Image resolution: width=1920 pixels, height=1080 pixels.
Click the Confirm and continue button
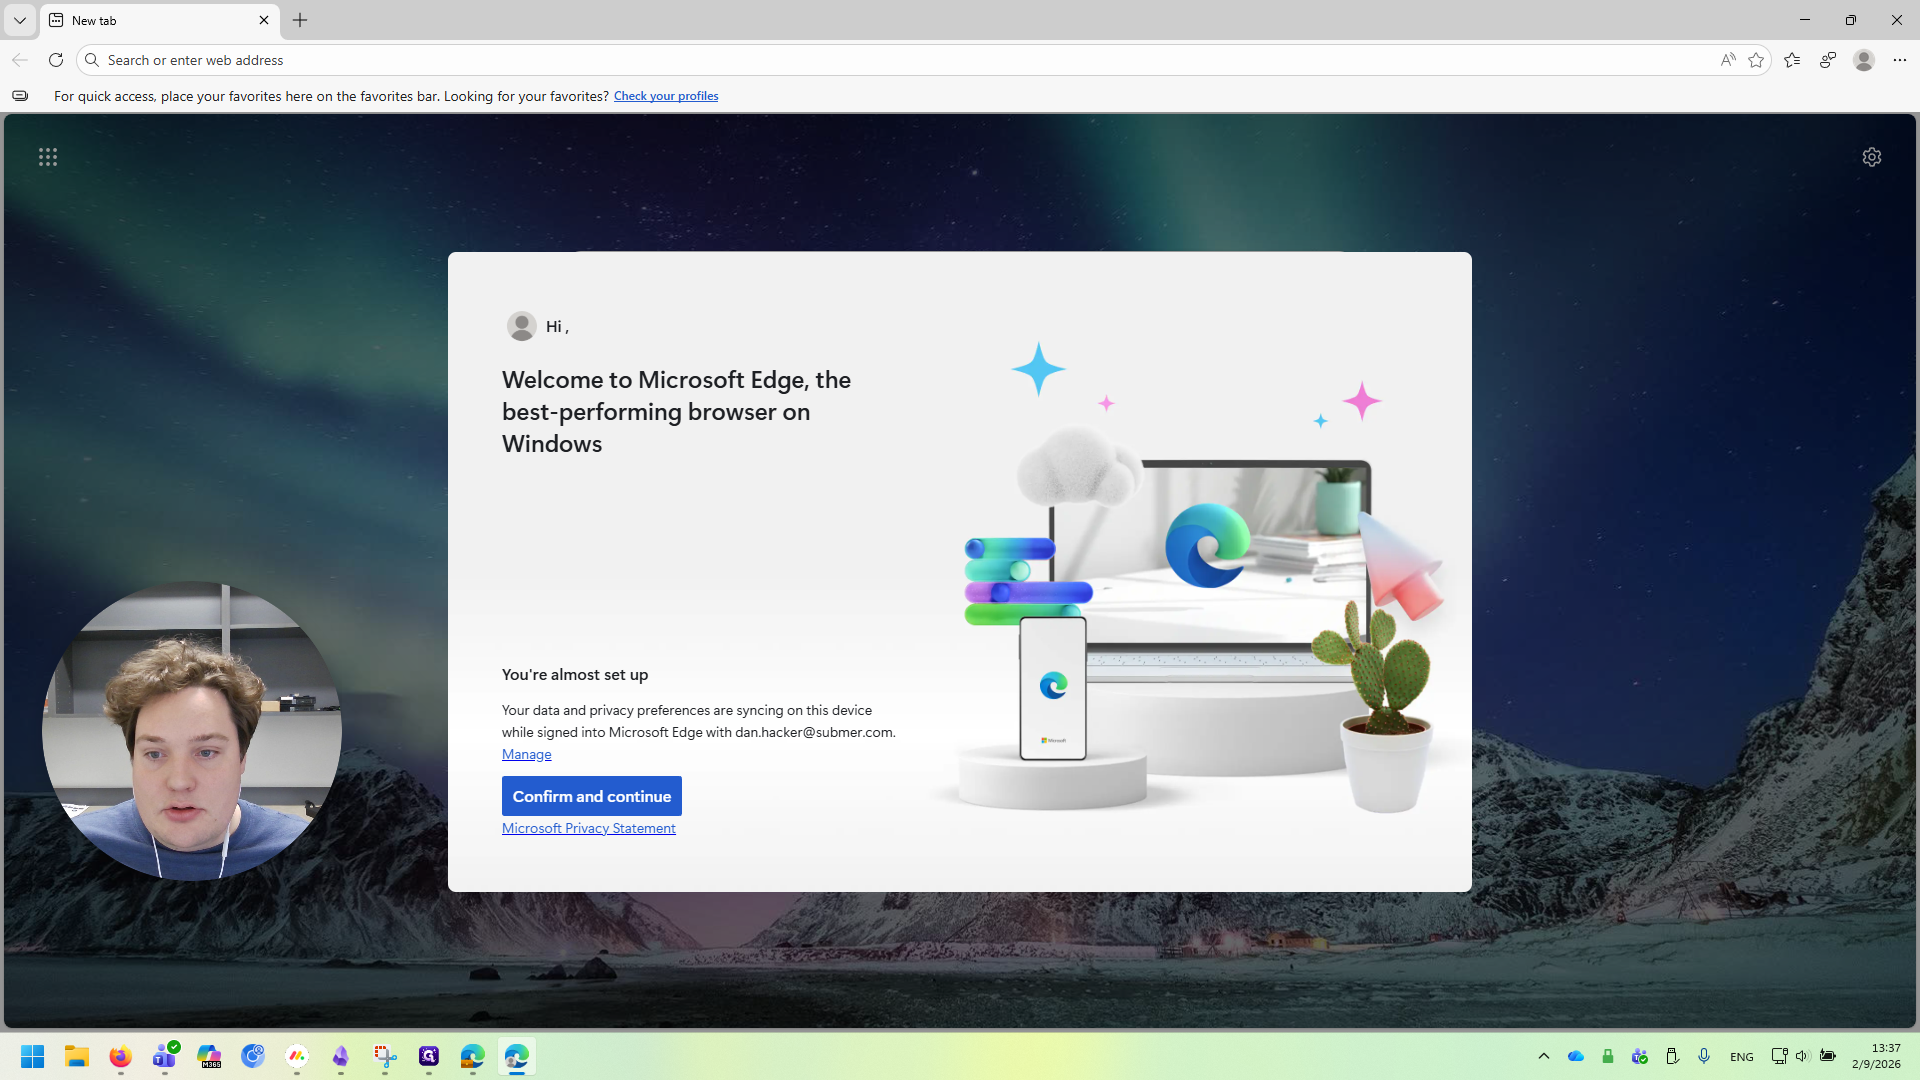click(x=592, y=796)
